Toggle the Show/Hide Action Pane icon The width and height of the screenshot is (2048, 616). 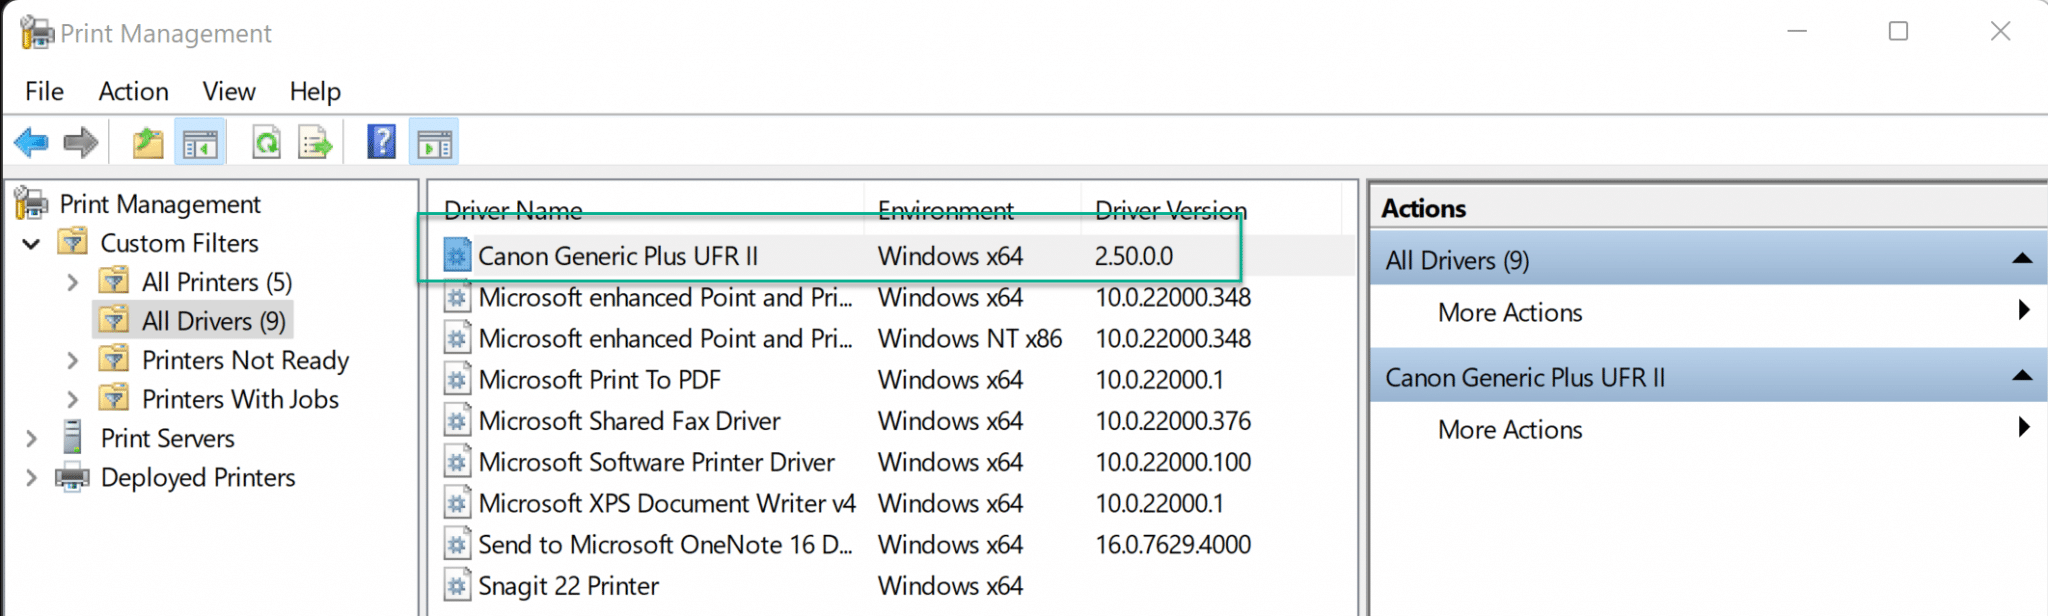tap(434, 143)
